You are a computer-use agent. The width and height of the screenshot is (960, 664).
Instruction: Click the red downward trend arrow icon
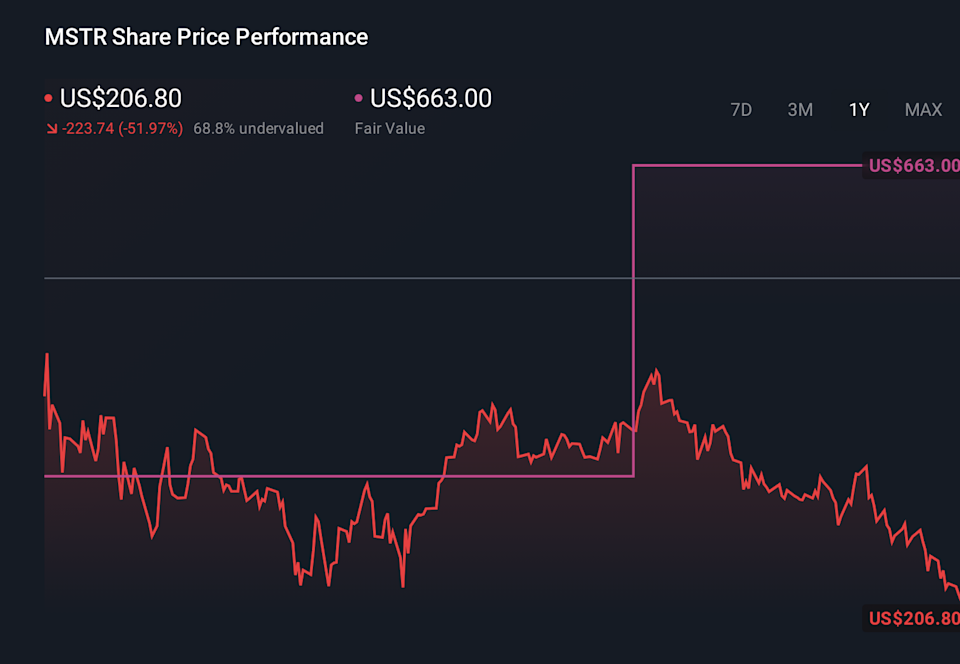50,129
